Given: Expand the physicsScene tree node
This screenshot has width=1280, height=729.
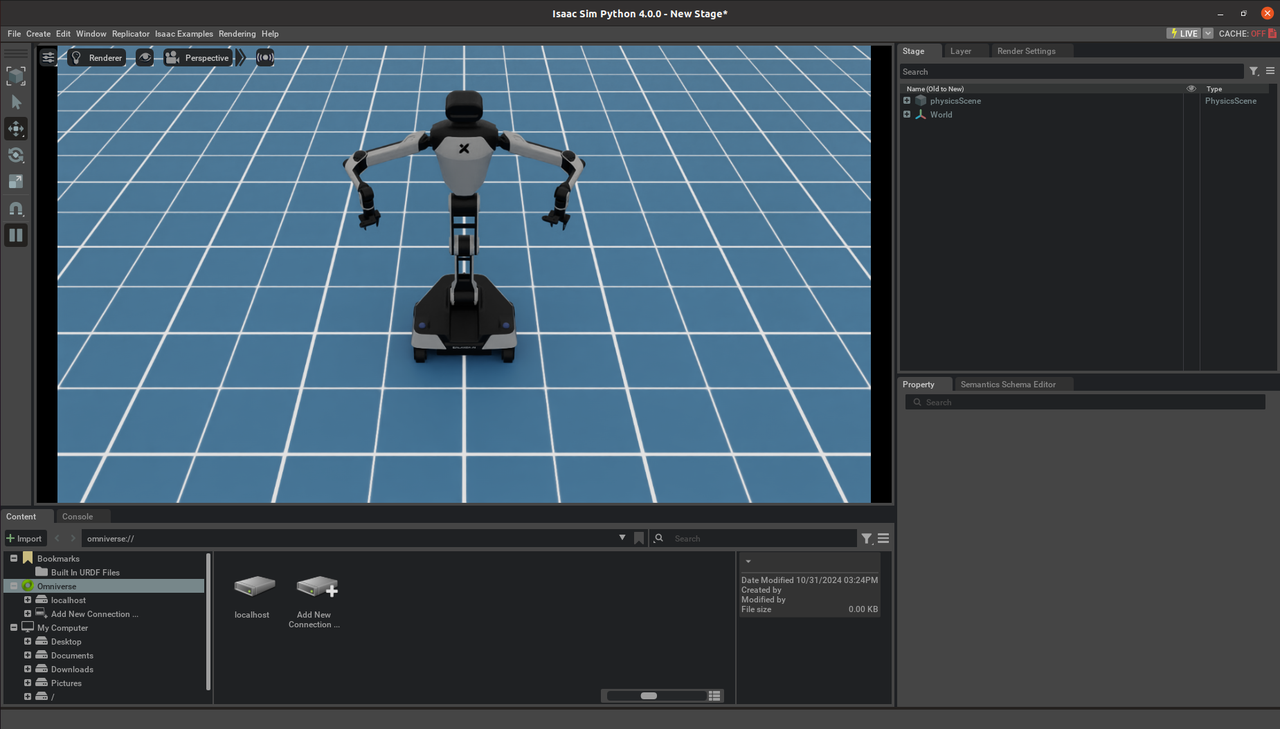Looking at the screenshot, I should coord(907,101).
